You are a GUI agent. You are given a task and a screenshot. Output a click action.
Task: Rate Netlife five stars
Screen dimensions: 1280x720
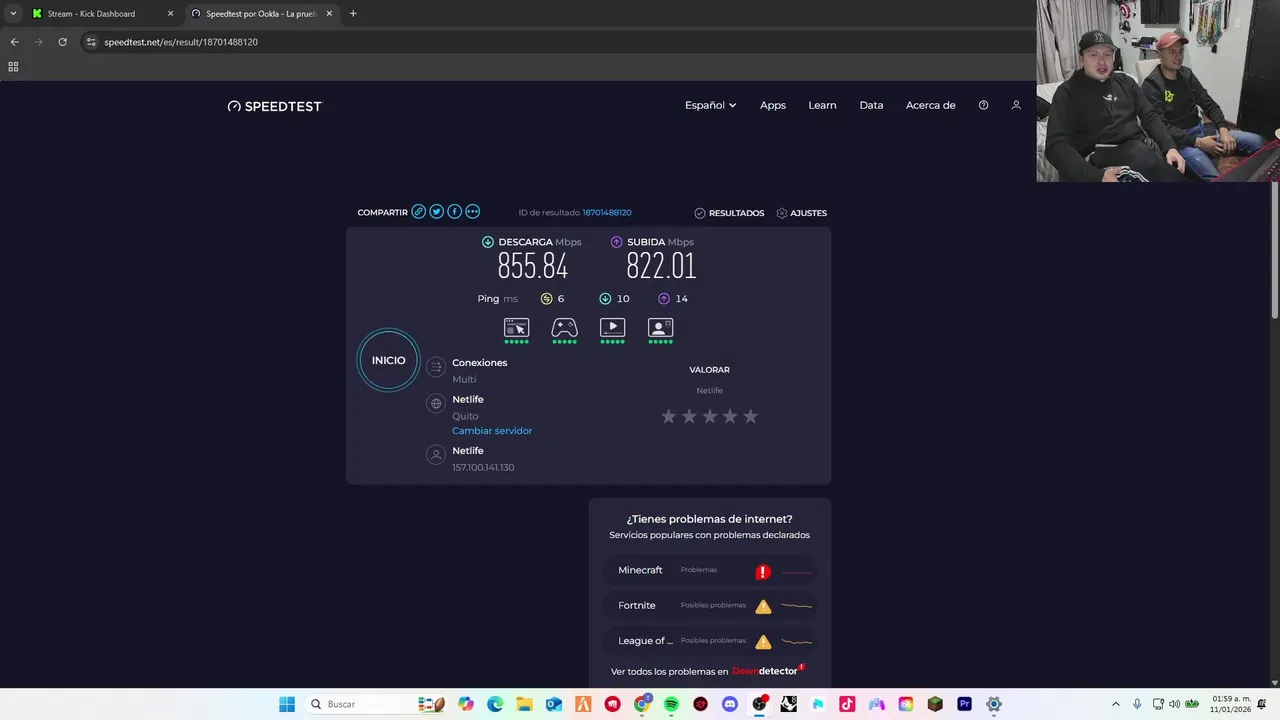(751, 416)
